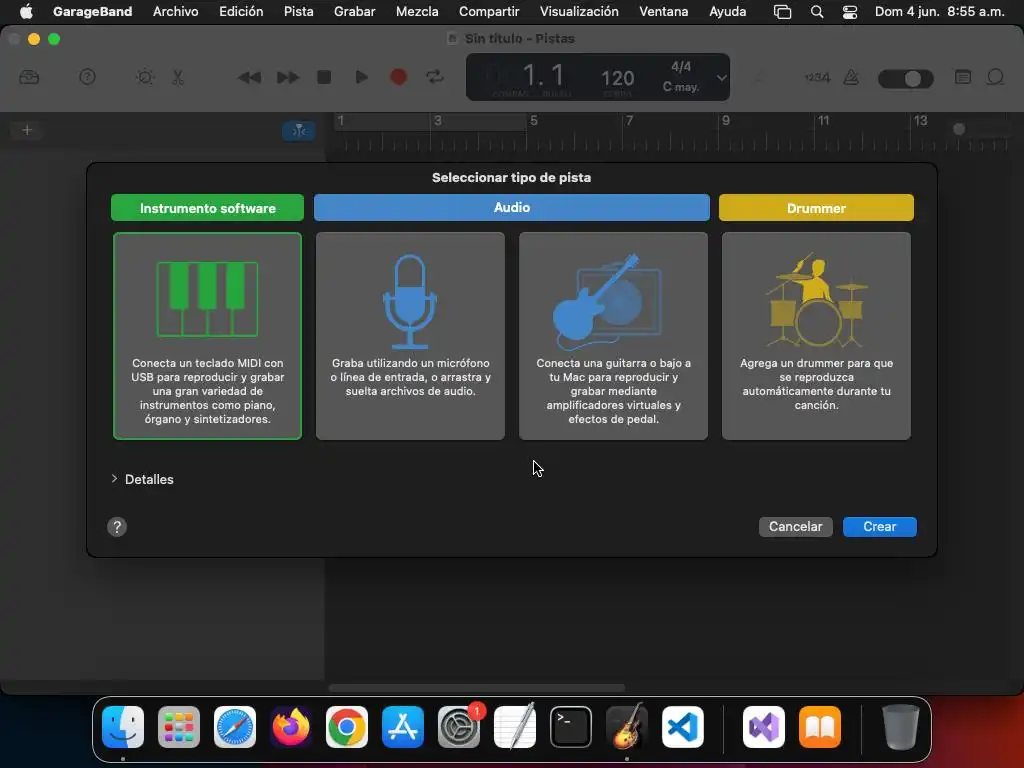Open Quick Help in the toolbar
1024x768 pixels.
88,77
